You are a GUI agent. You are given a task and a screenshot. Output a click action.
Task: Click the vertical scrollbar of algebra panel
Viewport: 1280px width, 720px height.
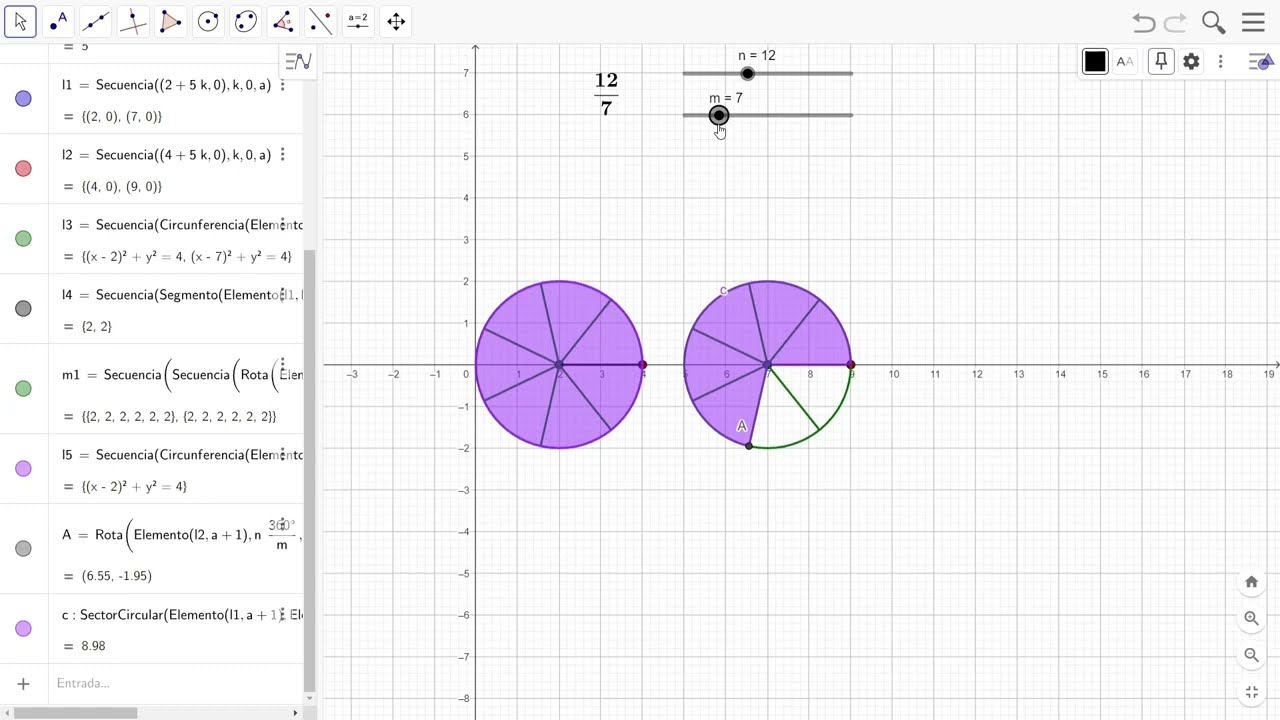click(309, 470)
